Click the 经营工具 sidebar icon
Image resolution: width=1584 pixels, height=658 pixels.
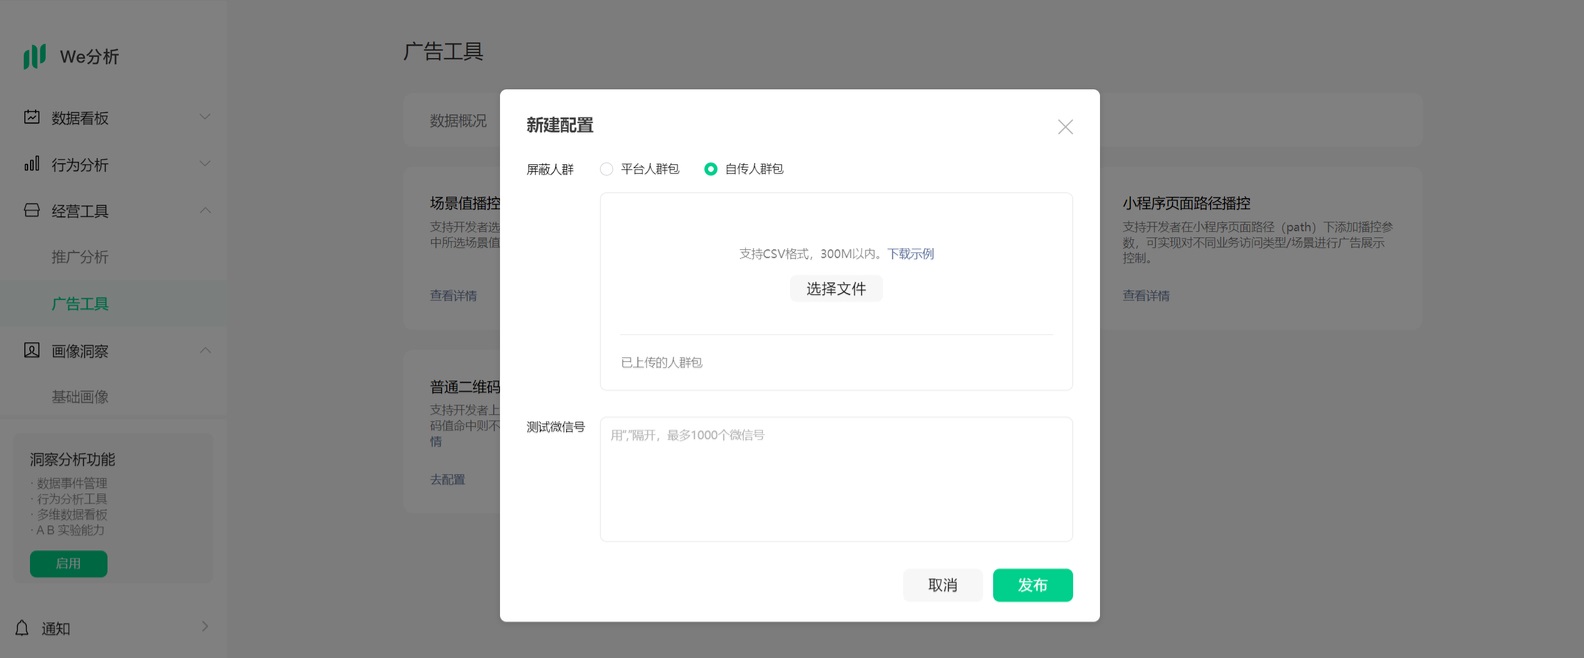(32, 211)
